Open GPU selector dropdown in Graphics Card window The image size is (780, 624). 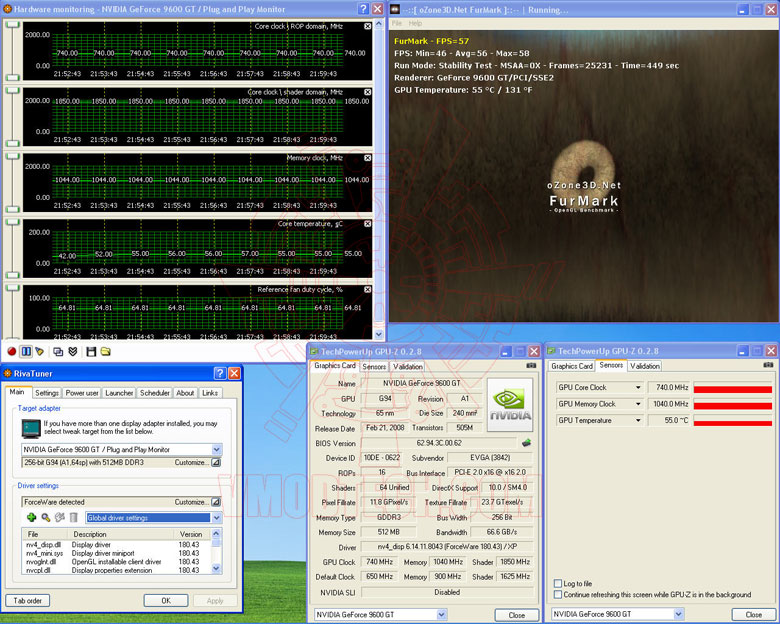(442, 615)
